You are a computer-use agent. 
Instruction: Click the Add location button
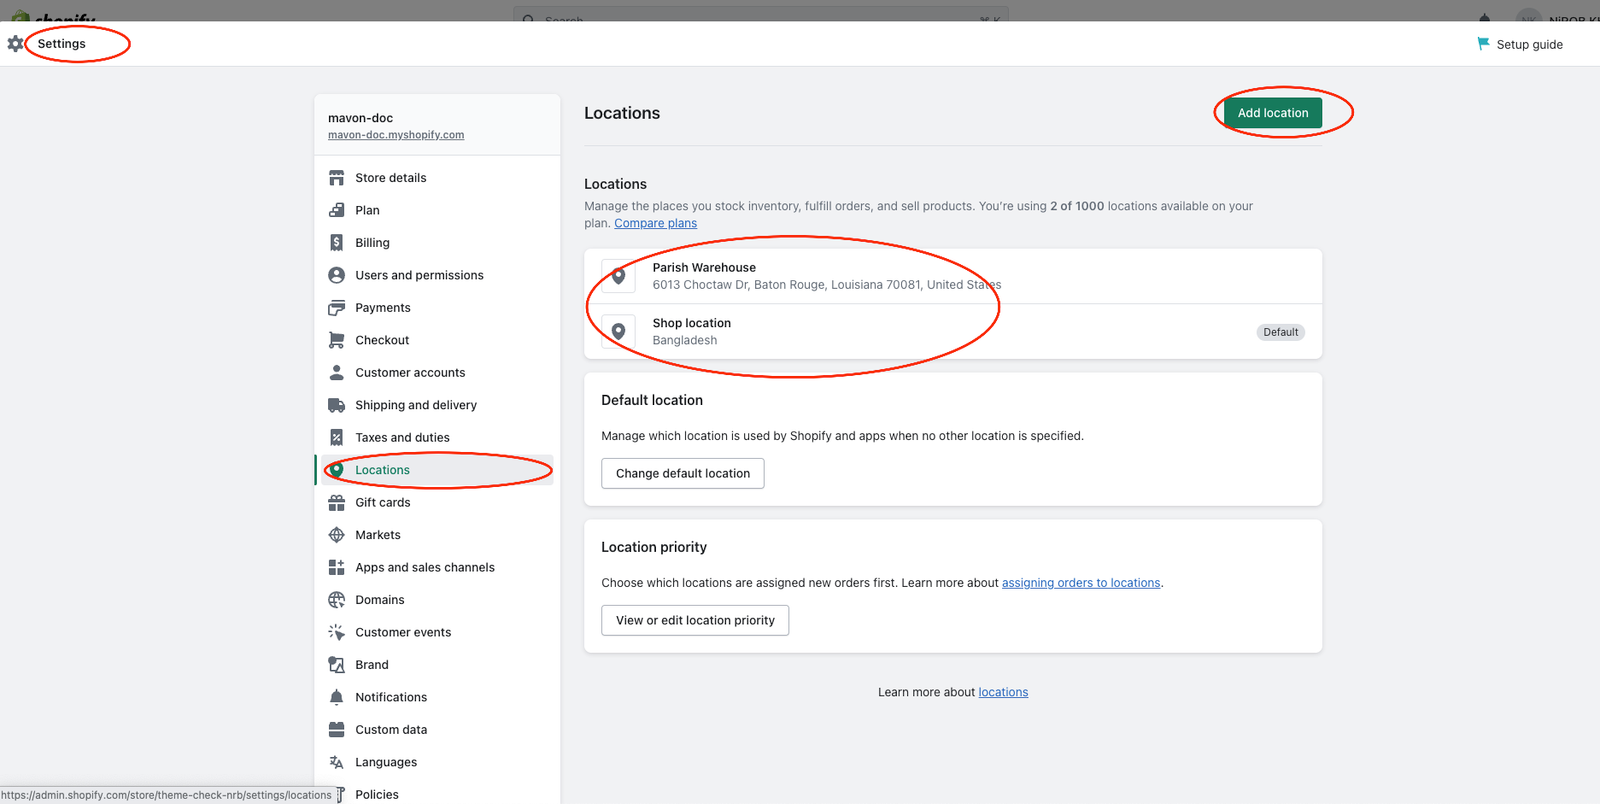point(1273,113)
